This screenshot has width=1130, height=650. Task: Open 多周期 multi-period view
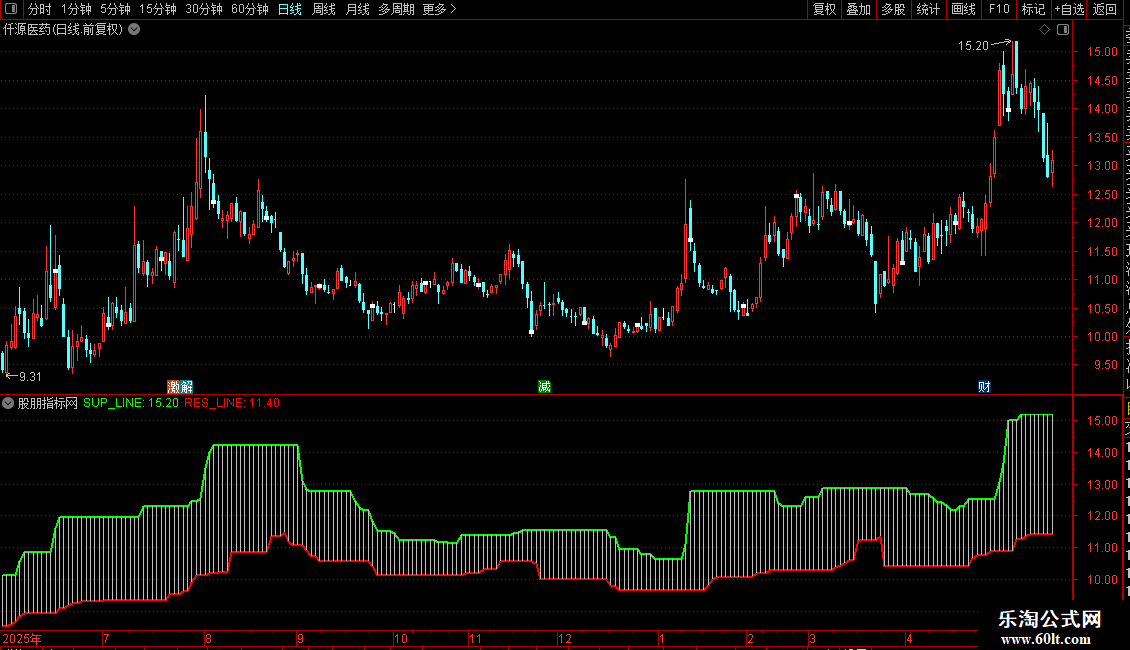396,9
